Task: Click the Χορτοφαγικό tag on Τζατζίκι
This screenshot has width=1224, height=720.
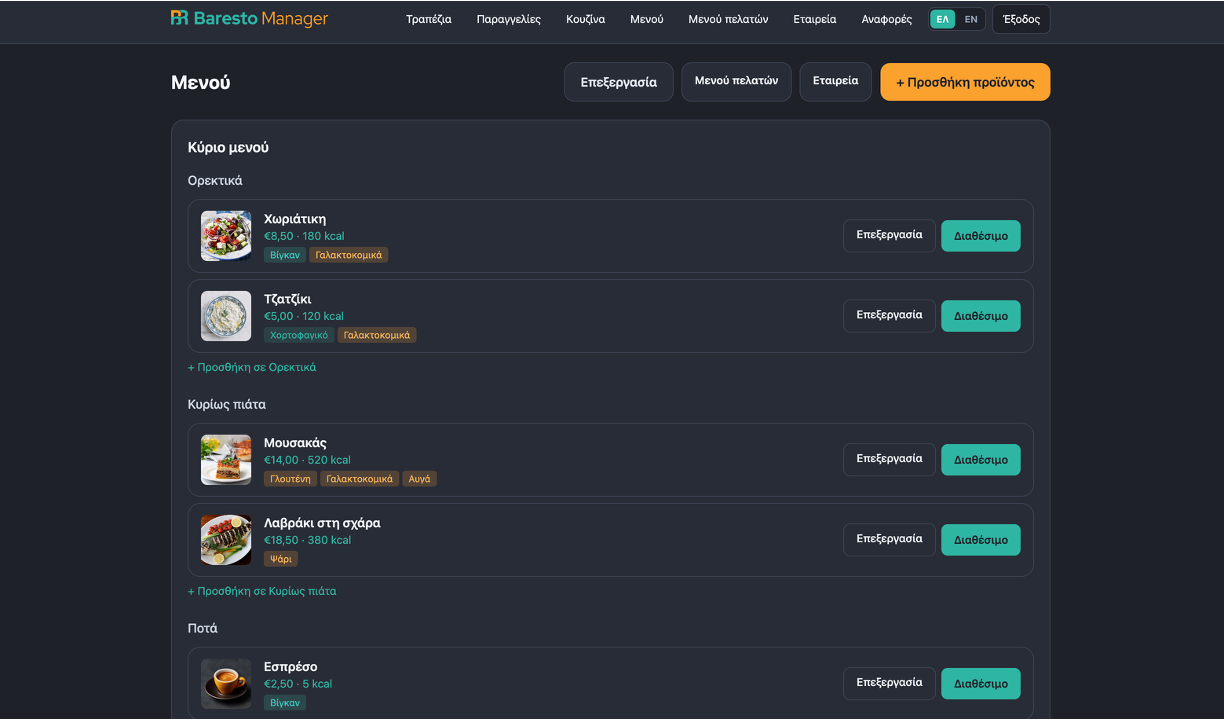Action: tap(299, 335)
